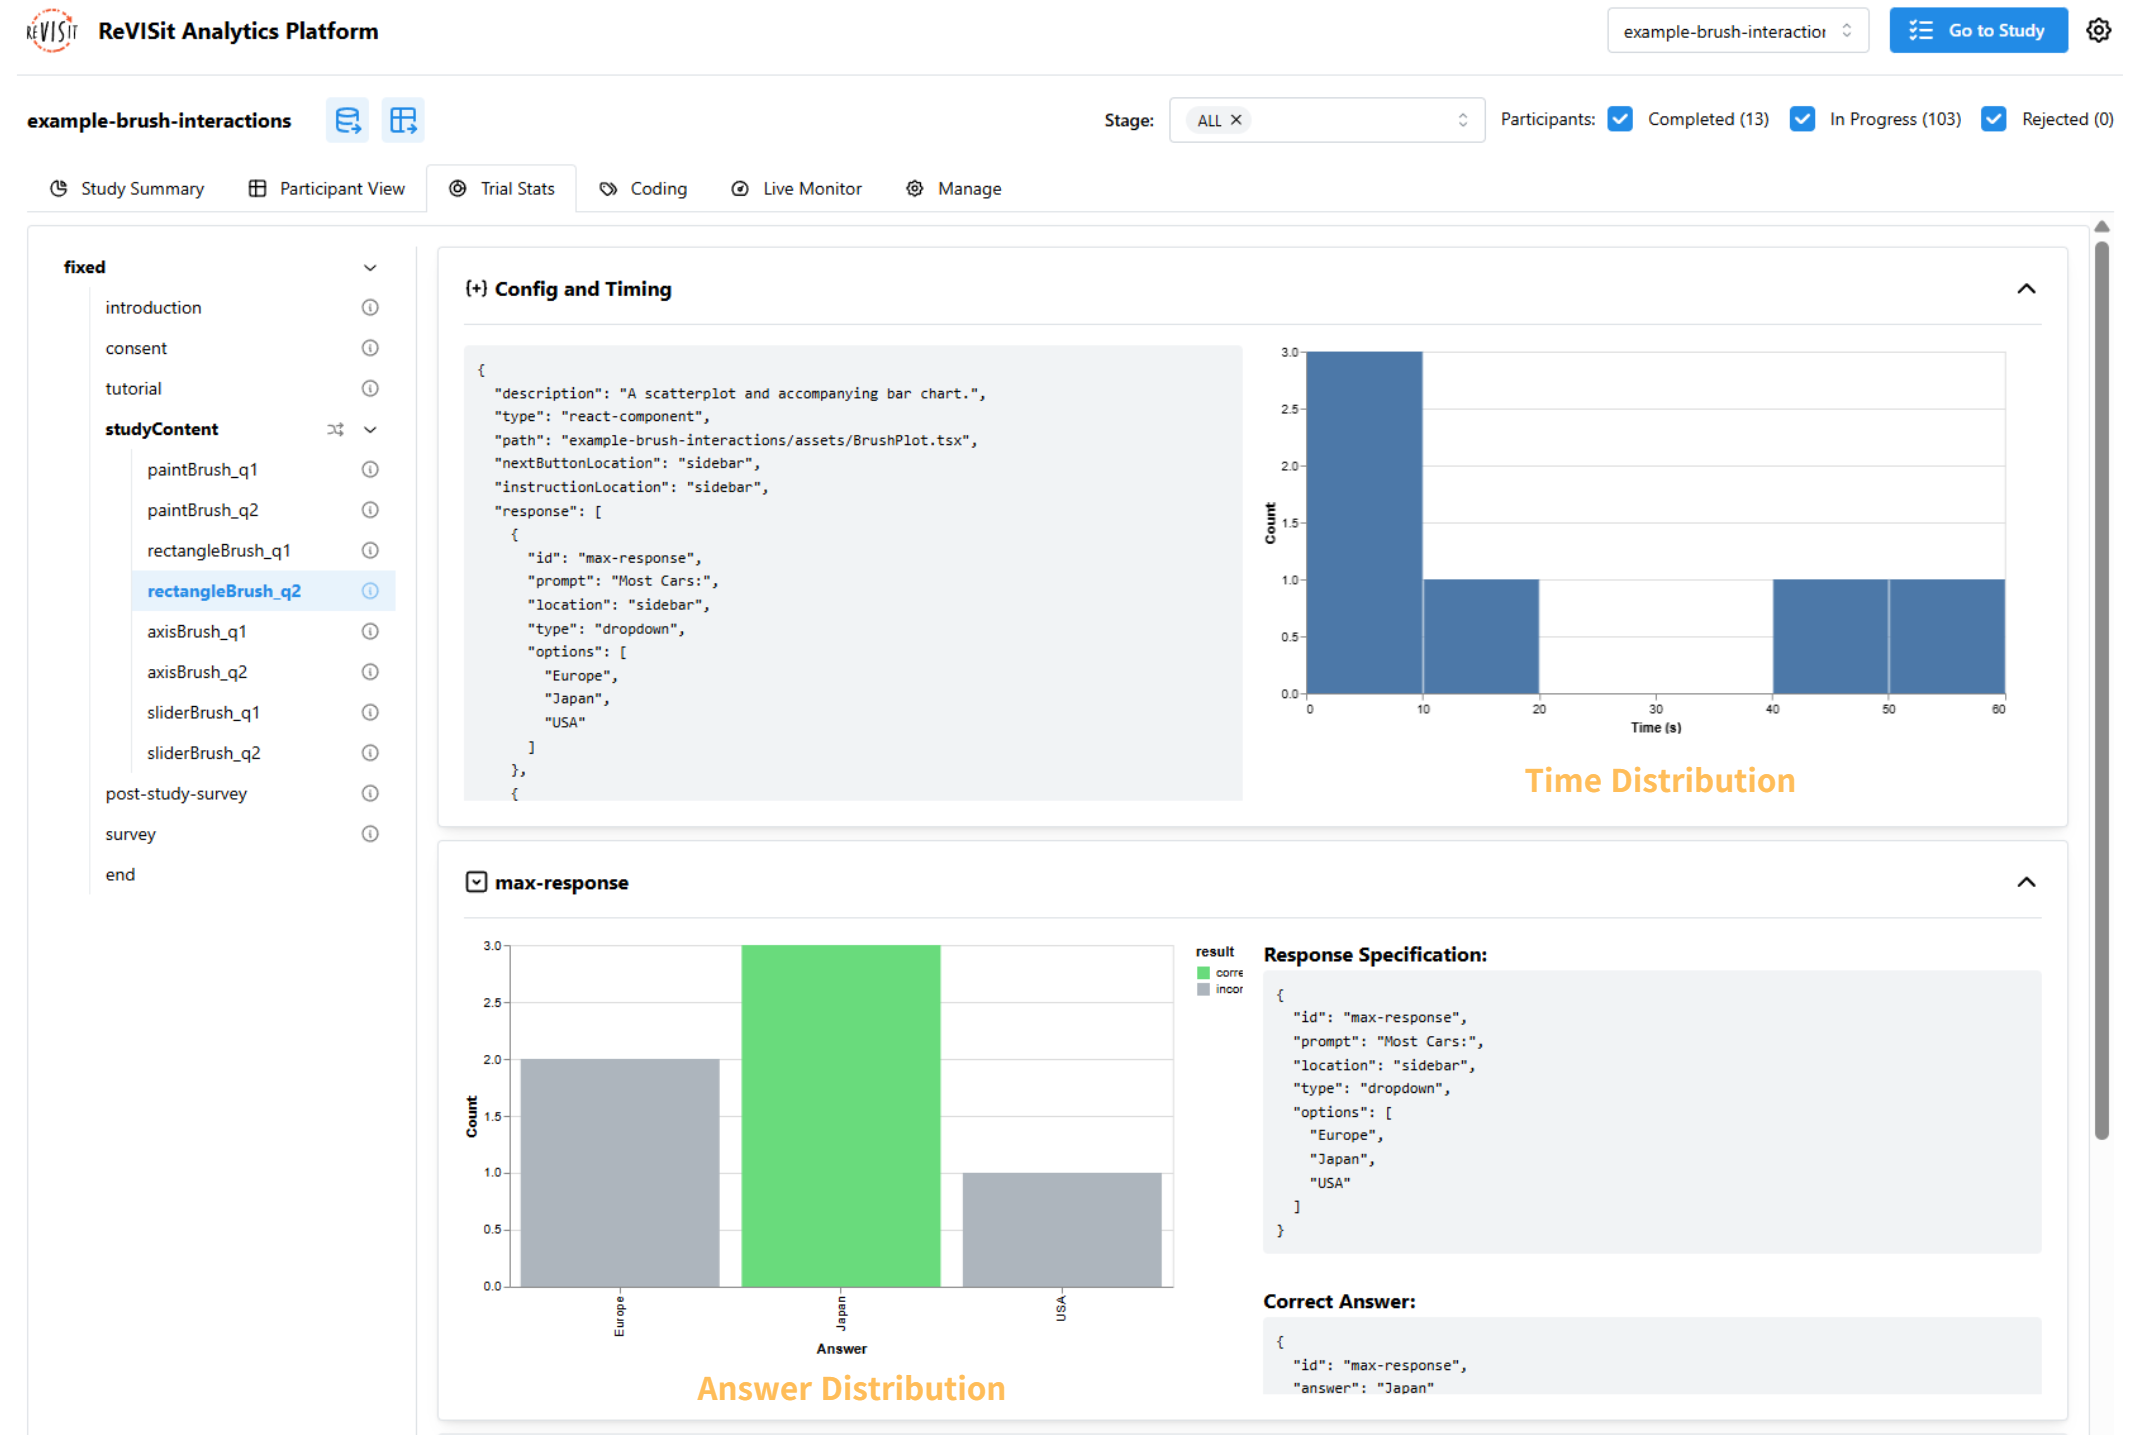Image resolution: width=2143 pixels, height=1435 pixels.
Task: Click the green Japan bar
Action: pos(840,1115)
